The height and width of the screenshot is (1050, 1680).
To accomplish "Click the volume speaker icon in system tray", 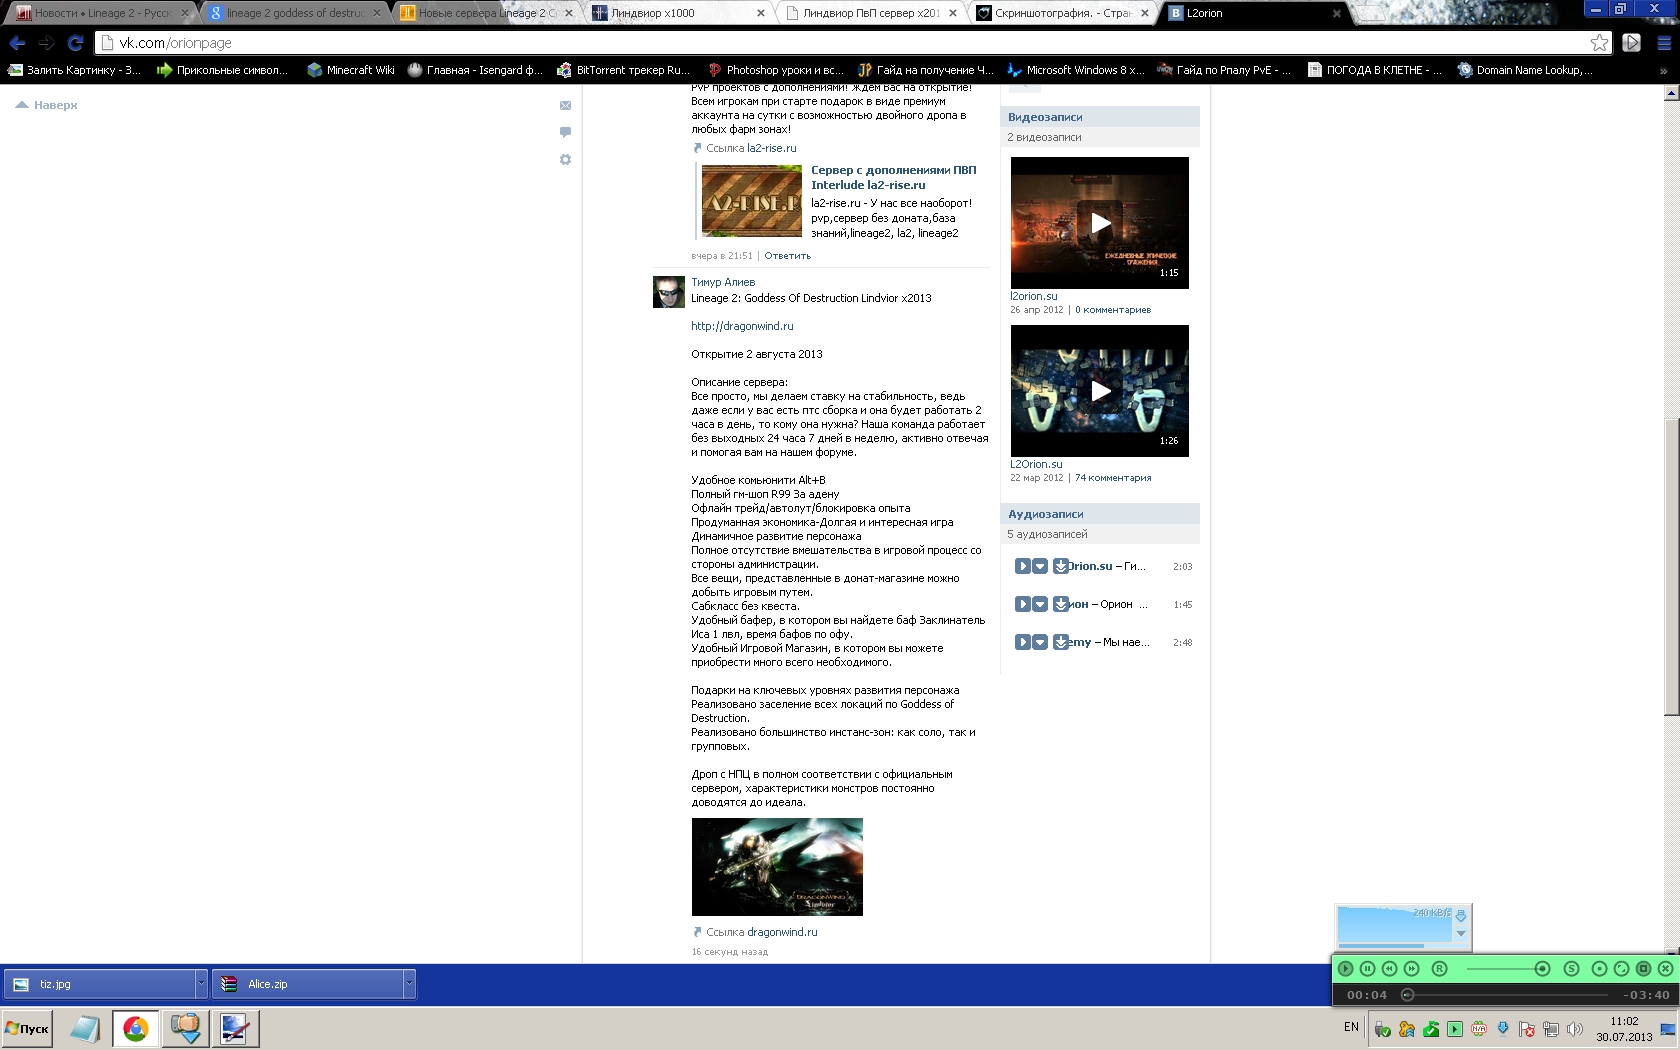I will [1575, 1029].
